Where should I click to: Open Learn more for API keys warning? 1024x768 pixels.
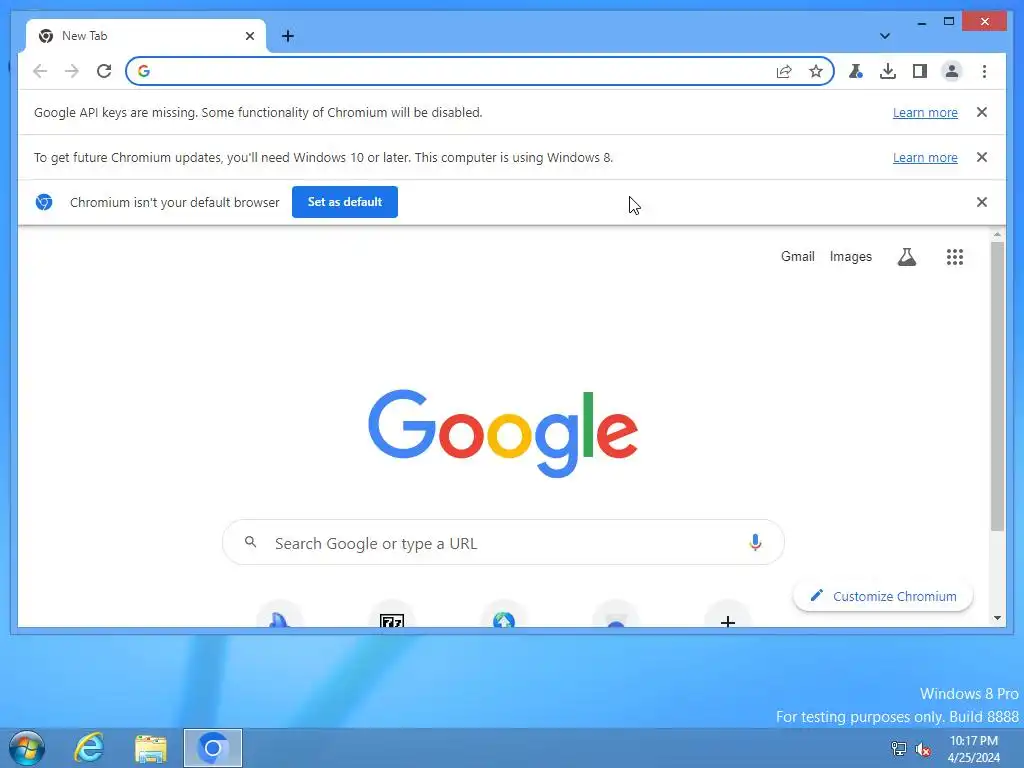pos(925,112)
